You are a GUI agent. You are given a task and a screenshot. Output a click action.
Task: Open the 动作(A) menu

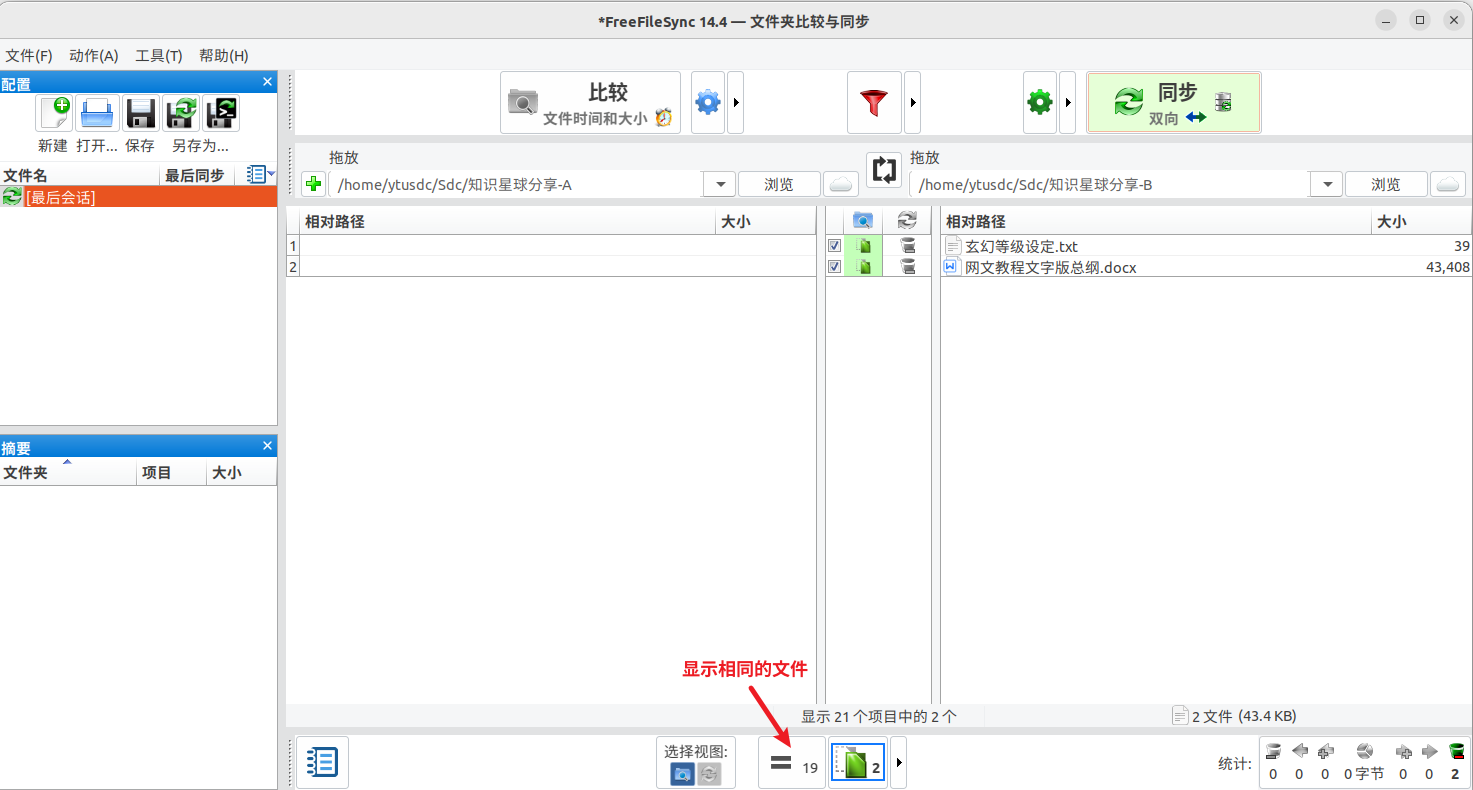[x=93, y=55]
